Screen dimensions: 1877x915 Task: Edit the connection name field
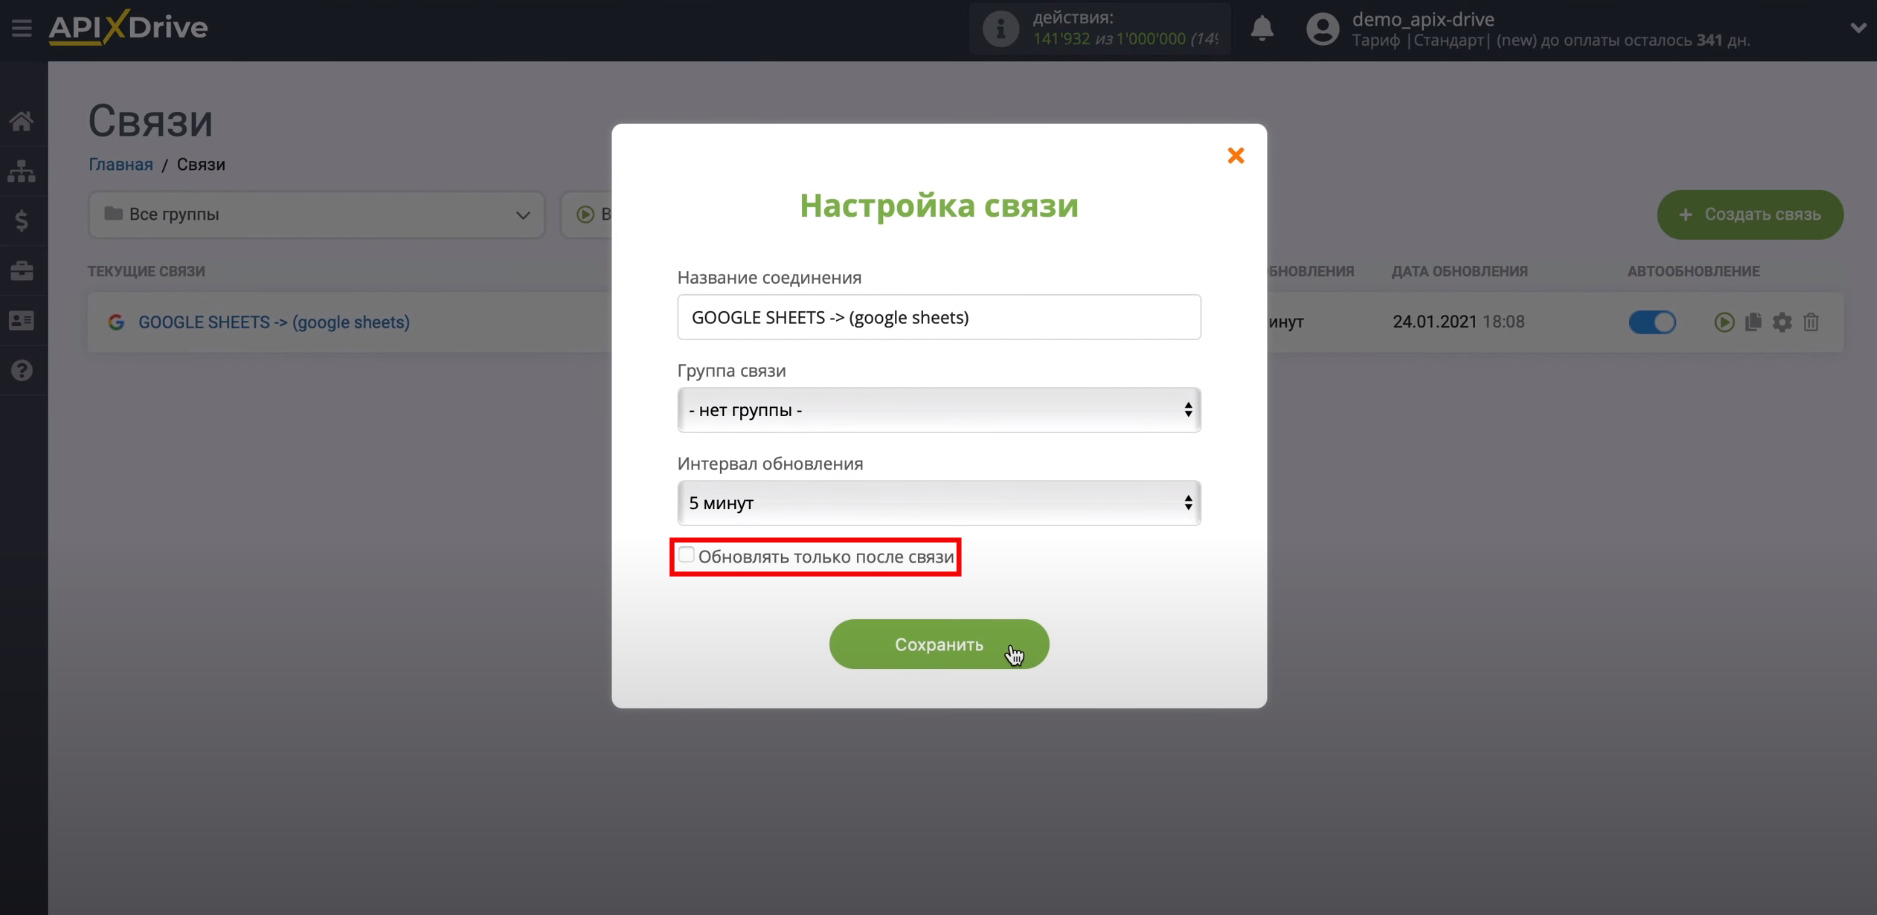click(939, 317)
